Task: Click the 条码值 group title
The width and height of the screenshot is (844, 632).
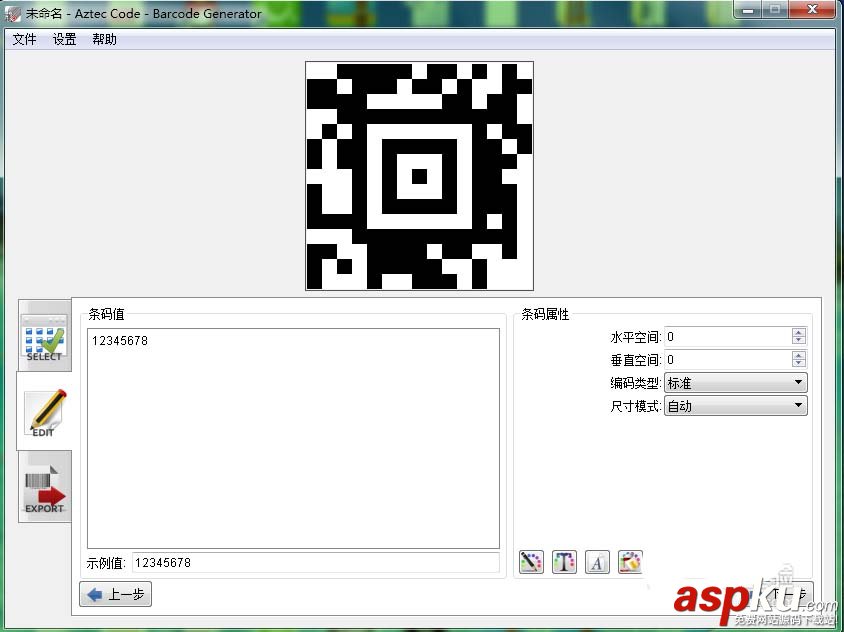Action: pyautogui.click(x=106, y=314)
